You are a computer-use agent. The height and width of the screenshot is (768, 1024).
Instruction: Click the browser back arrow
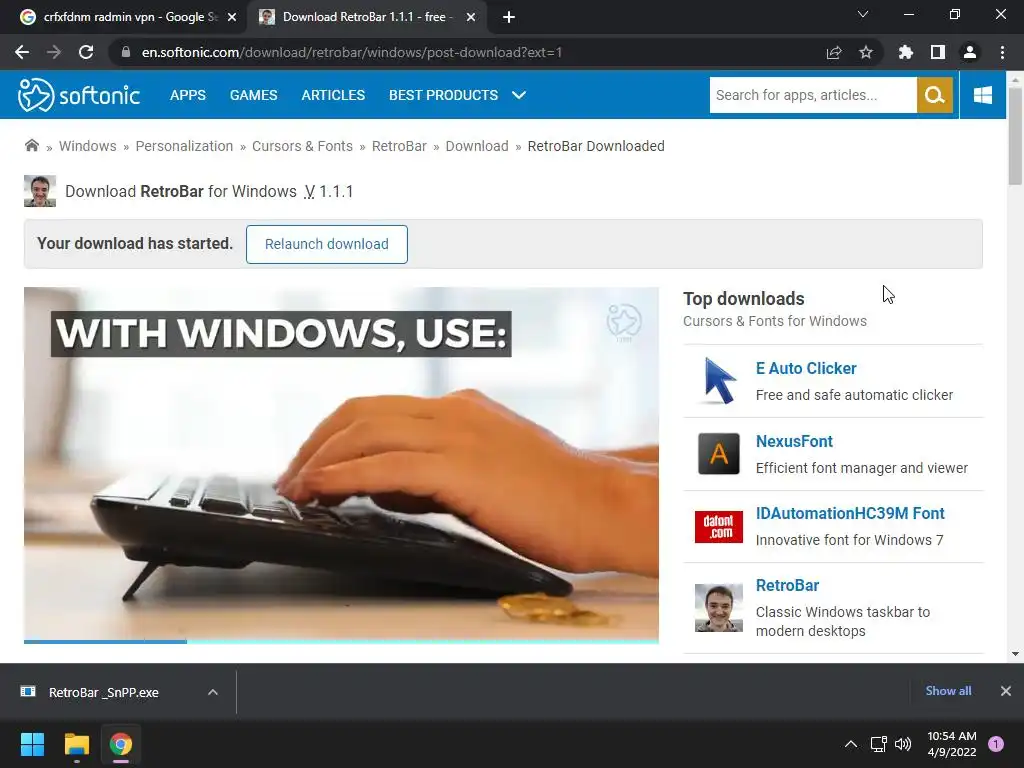coord(22,52)
